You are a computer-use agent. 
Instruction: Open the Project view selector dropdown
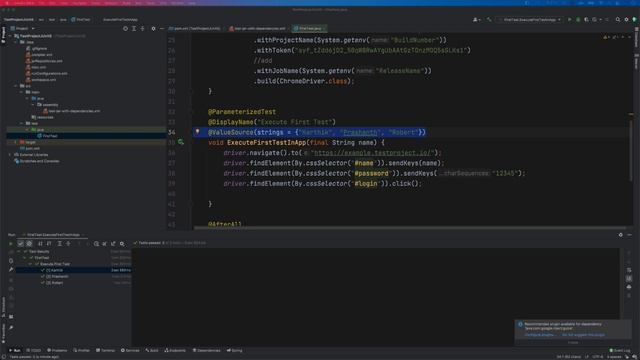point(22,29)
